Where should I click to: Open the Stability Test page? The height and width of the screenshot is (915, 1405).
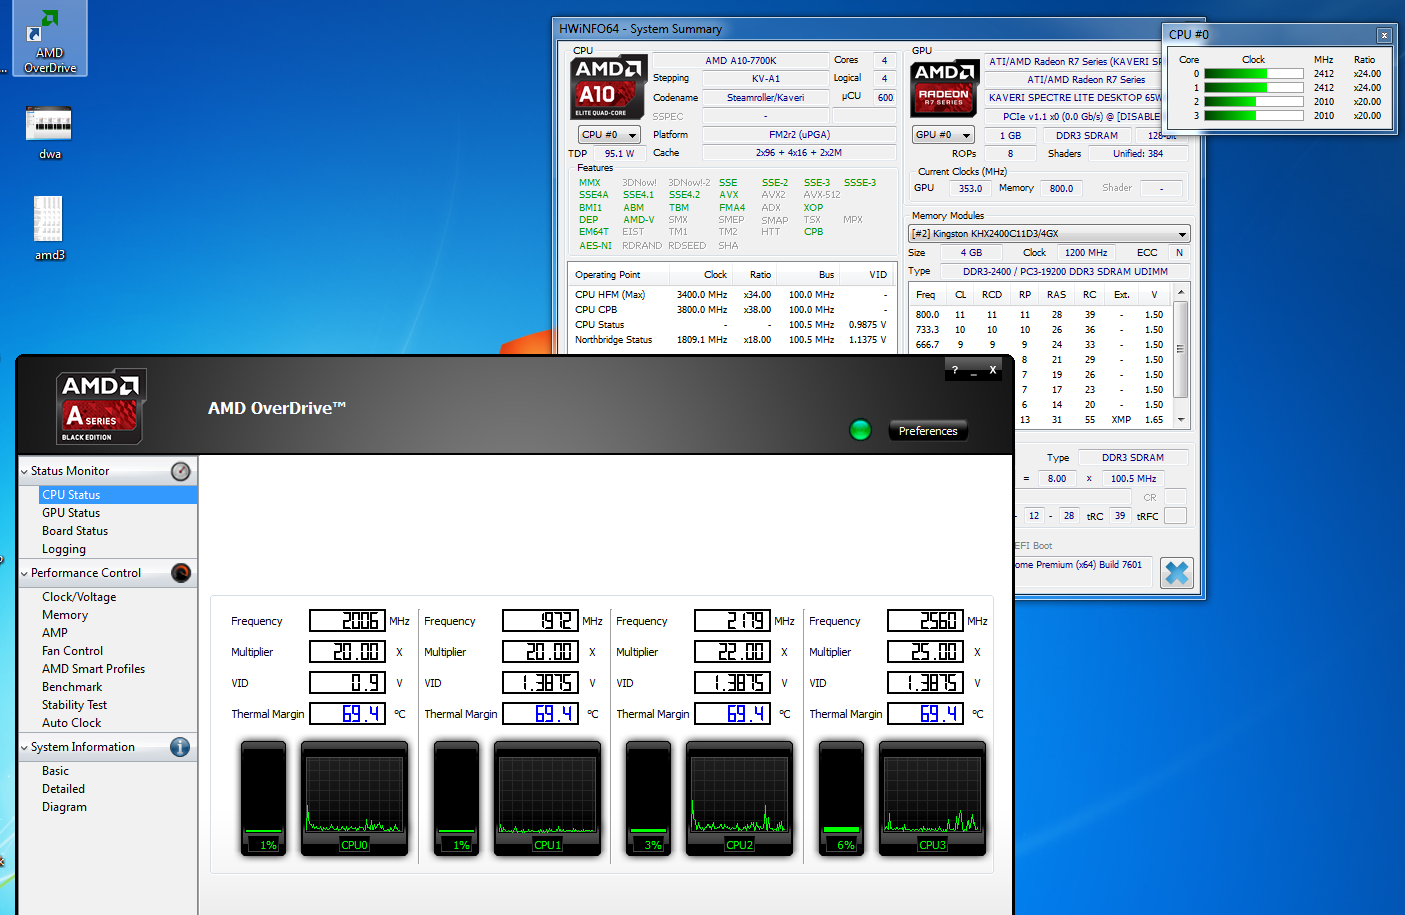pos(74,705)
